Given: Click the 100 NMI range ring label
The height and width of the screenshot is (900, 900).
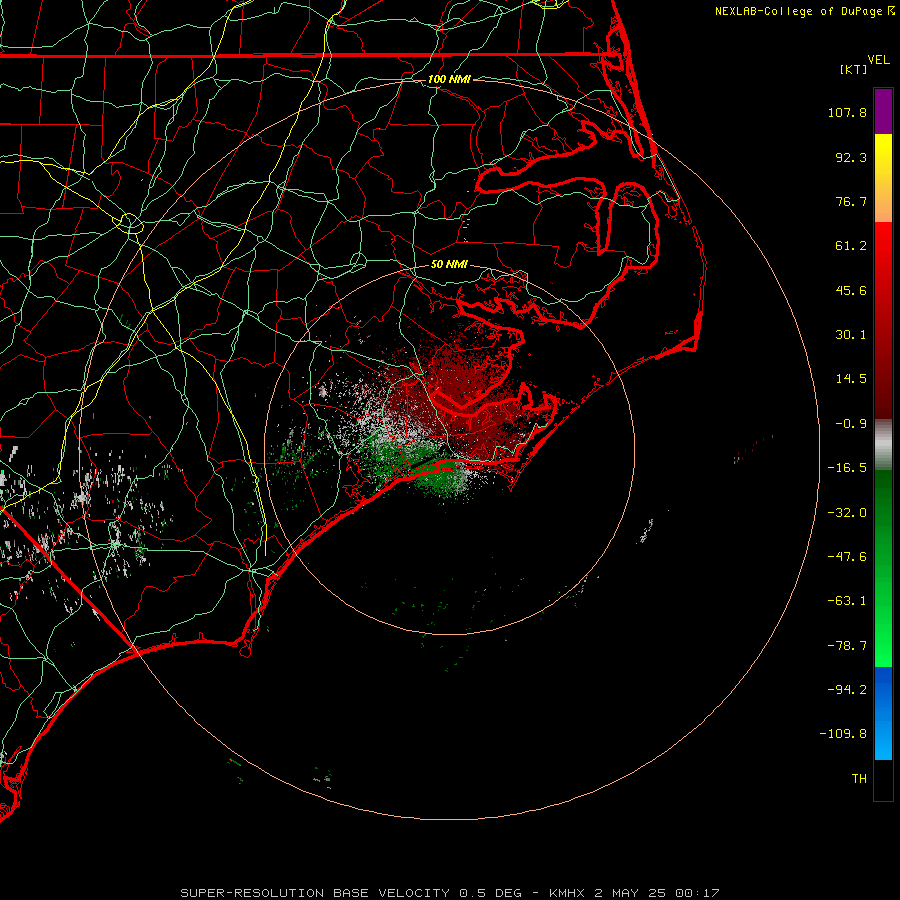Looking at the screenshot, I should [449, 79].
